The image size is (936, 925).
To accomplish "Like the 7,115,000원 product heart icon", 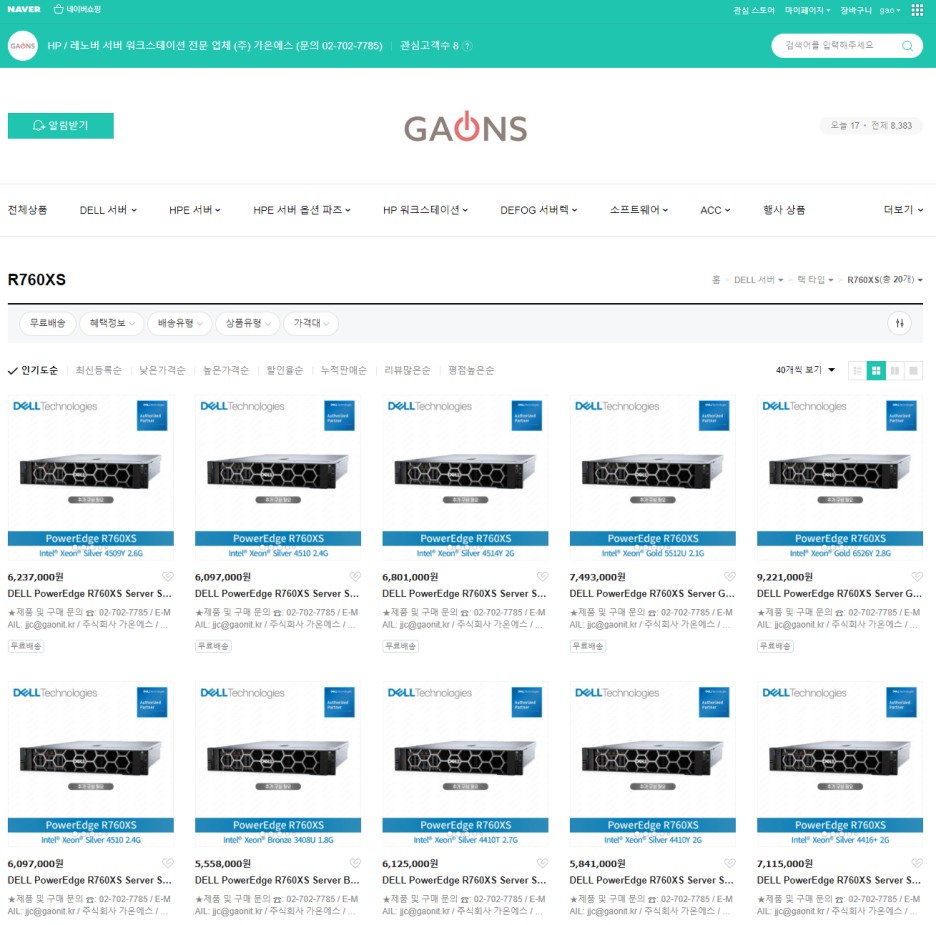I will 917,863.
